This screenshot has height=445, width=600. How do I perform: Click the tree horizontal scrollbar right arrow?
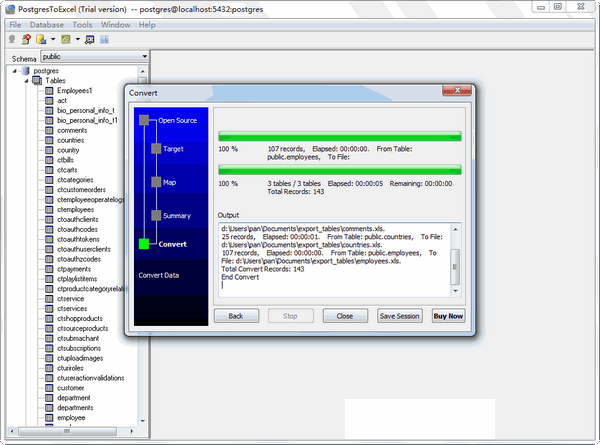coord(132,431)
